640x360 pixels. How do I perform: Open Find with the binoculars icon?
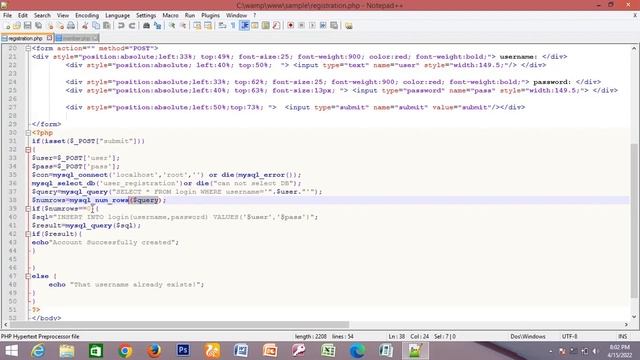[146, 26]
